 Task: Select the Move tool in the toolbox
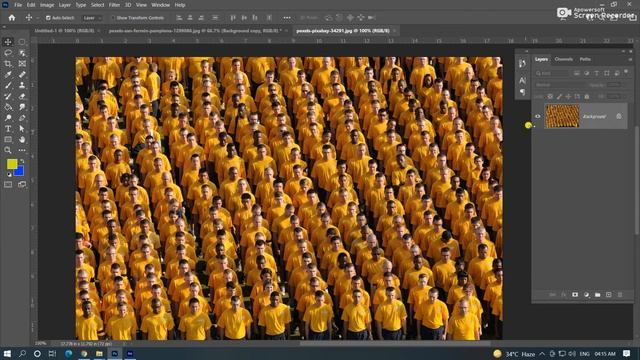[x=8, y=42]
